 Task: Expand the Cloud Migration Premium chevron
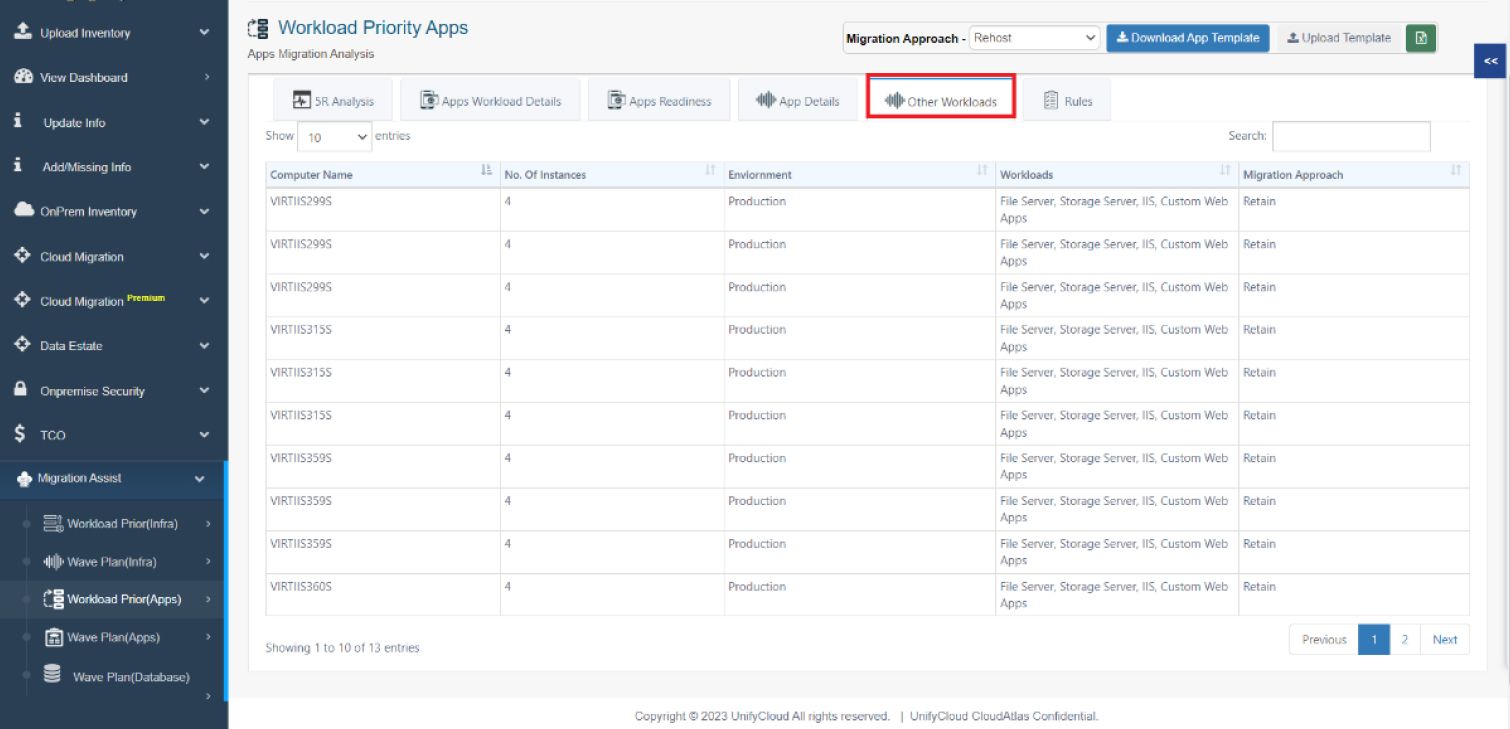coord(204,301)
